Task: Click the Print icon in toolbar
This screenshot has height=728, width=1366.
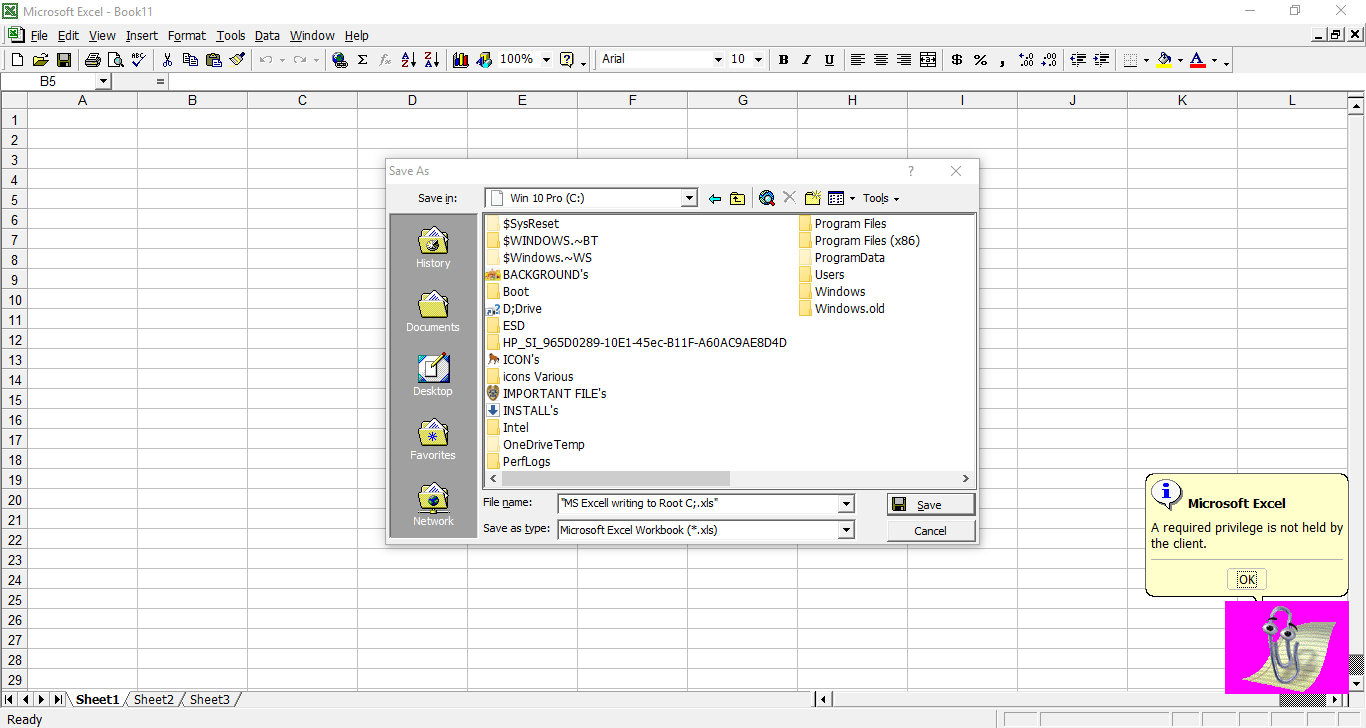Action: coord(93,60)
